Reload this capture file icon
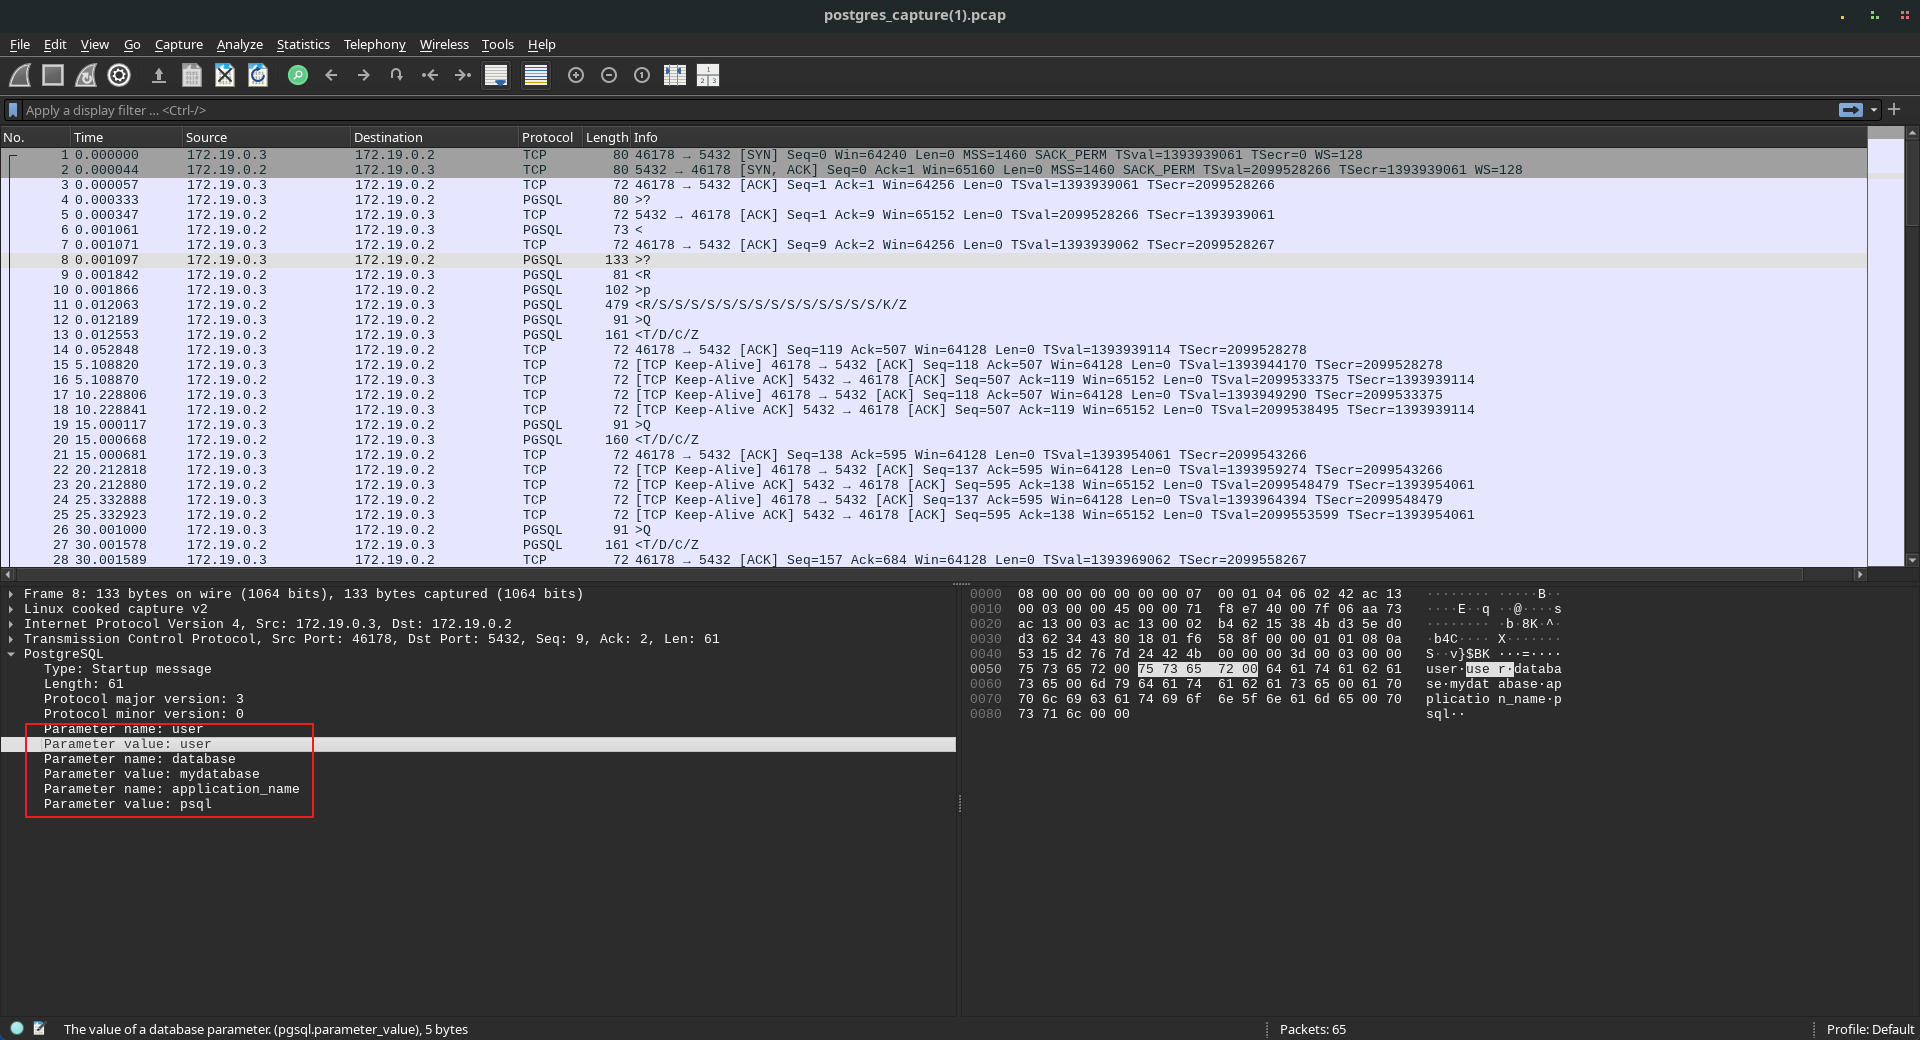Image resolution: width=1920 pixels, height=1040 pixels. point(258,75)
